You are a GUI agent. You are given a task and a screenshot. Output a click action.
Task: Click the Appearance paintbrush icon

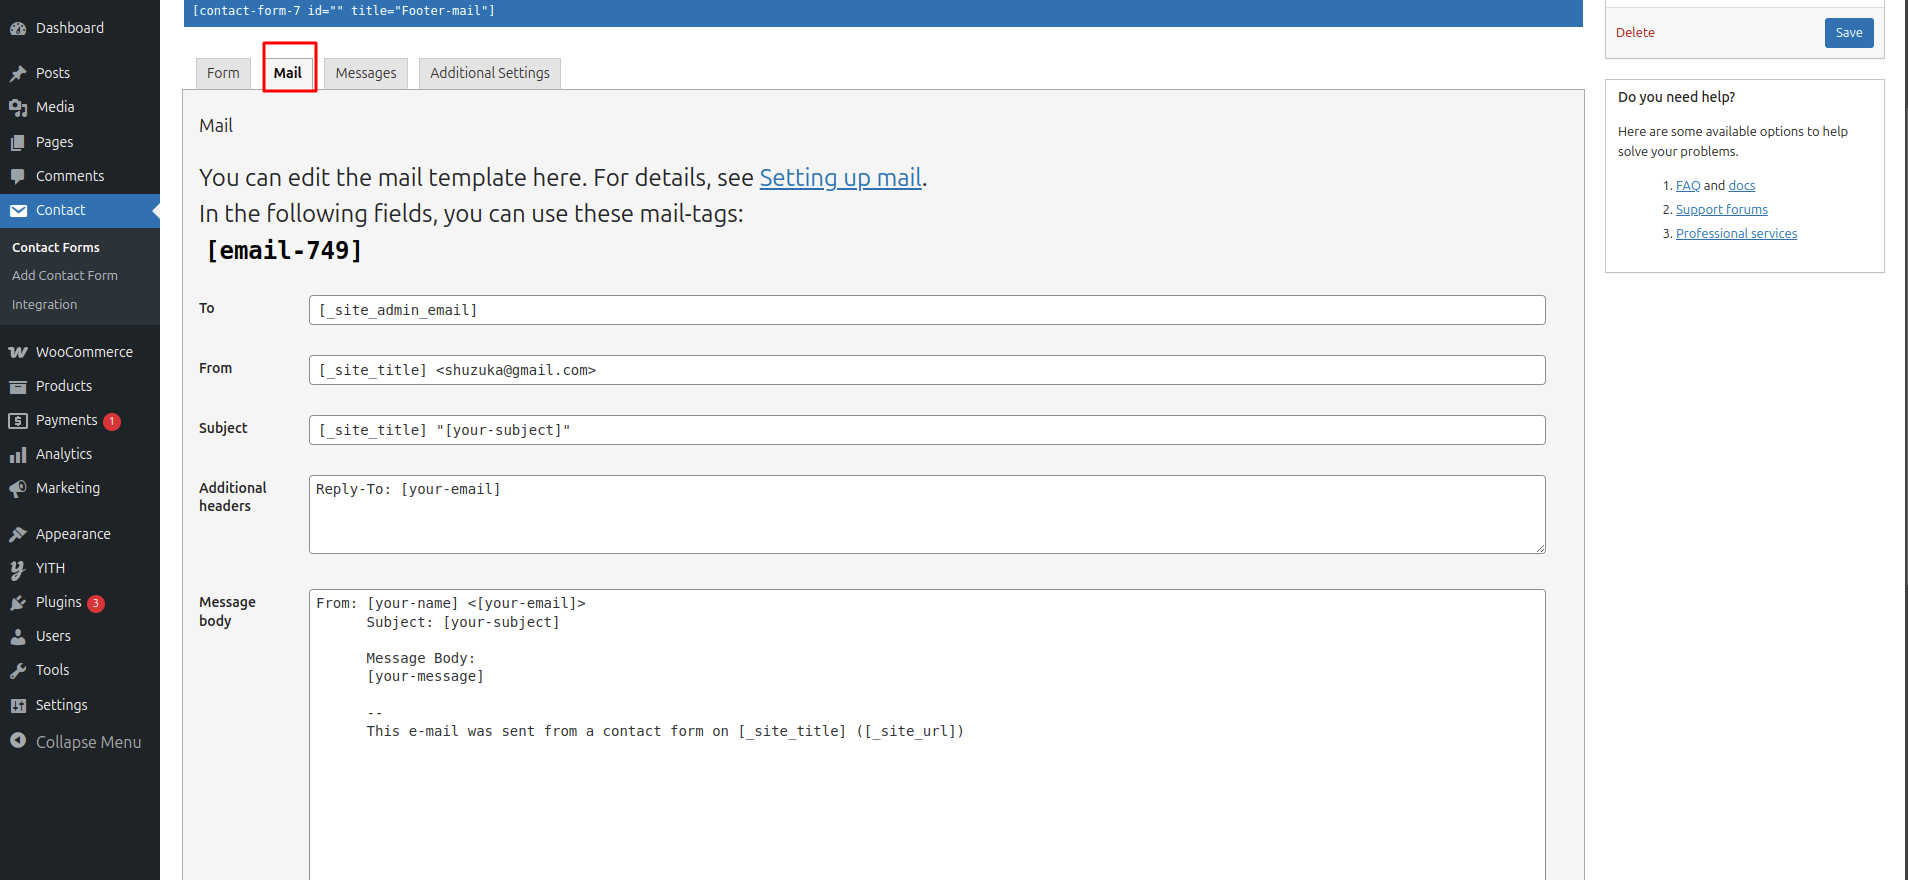pyautogui.click(x=18, y=535)
